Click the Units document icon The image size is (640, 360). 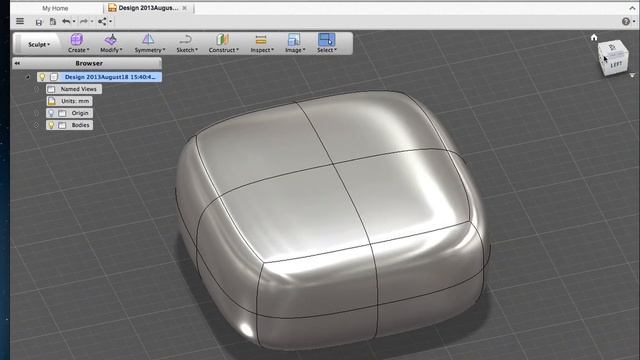tap(52, 101)
